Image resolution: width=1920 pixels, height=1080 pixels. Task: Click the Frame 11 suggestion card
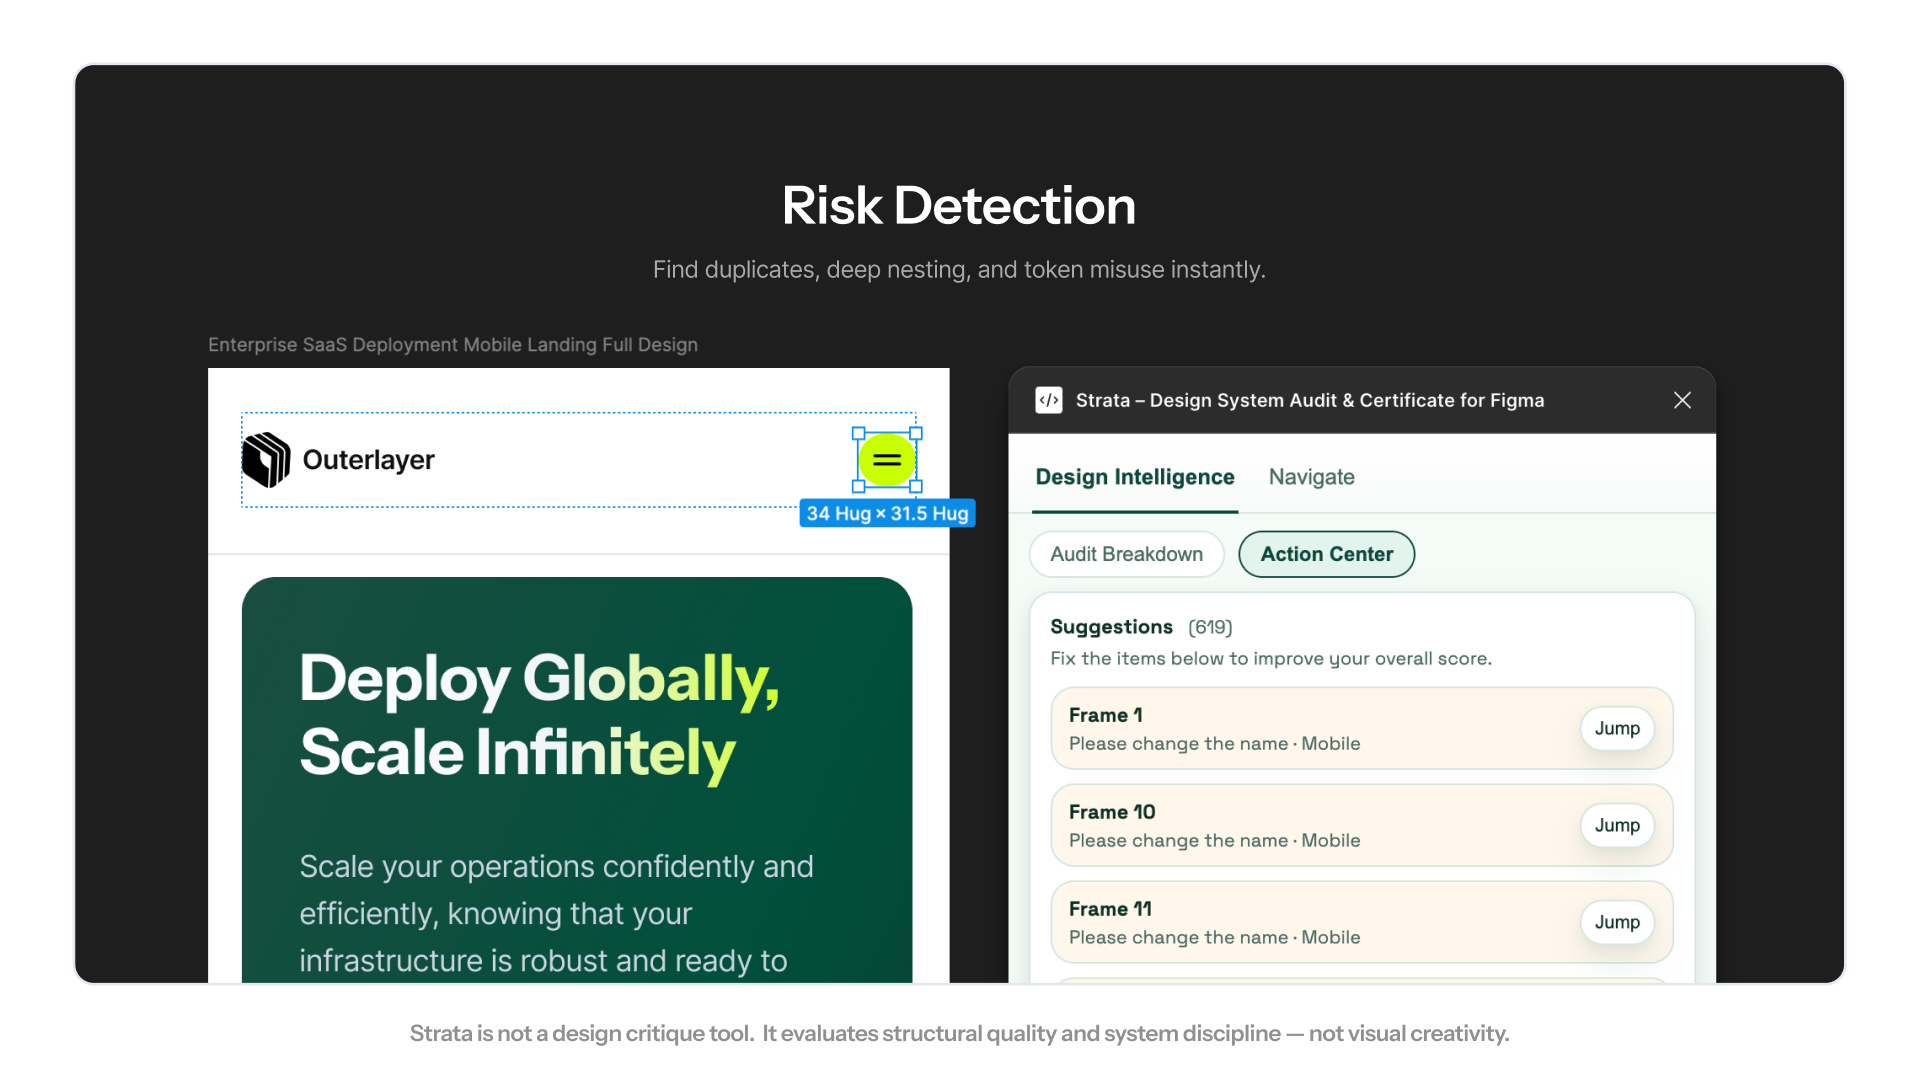(x=1300, y=922)
